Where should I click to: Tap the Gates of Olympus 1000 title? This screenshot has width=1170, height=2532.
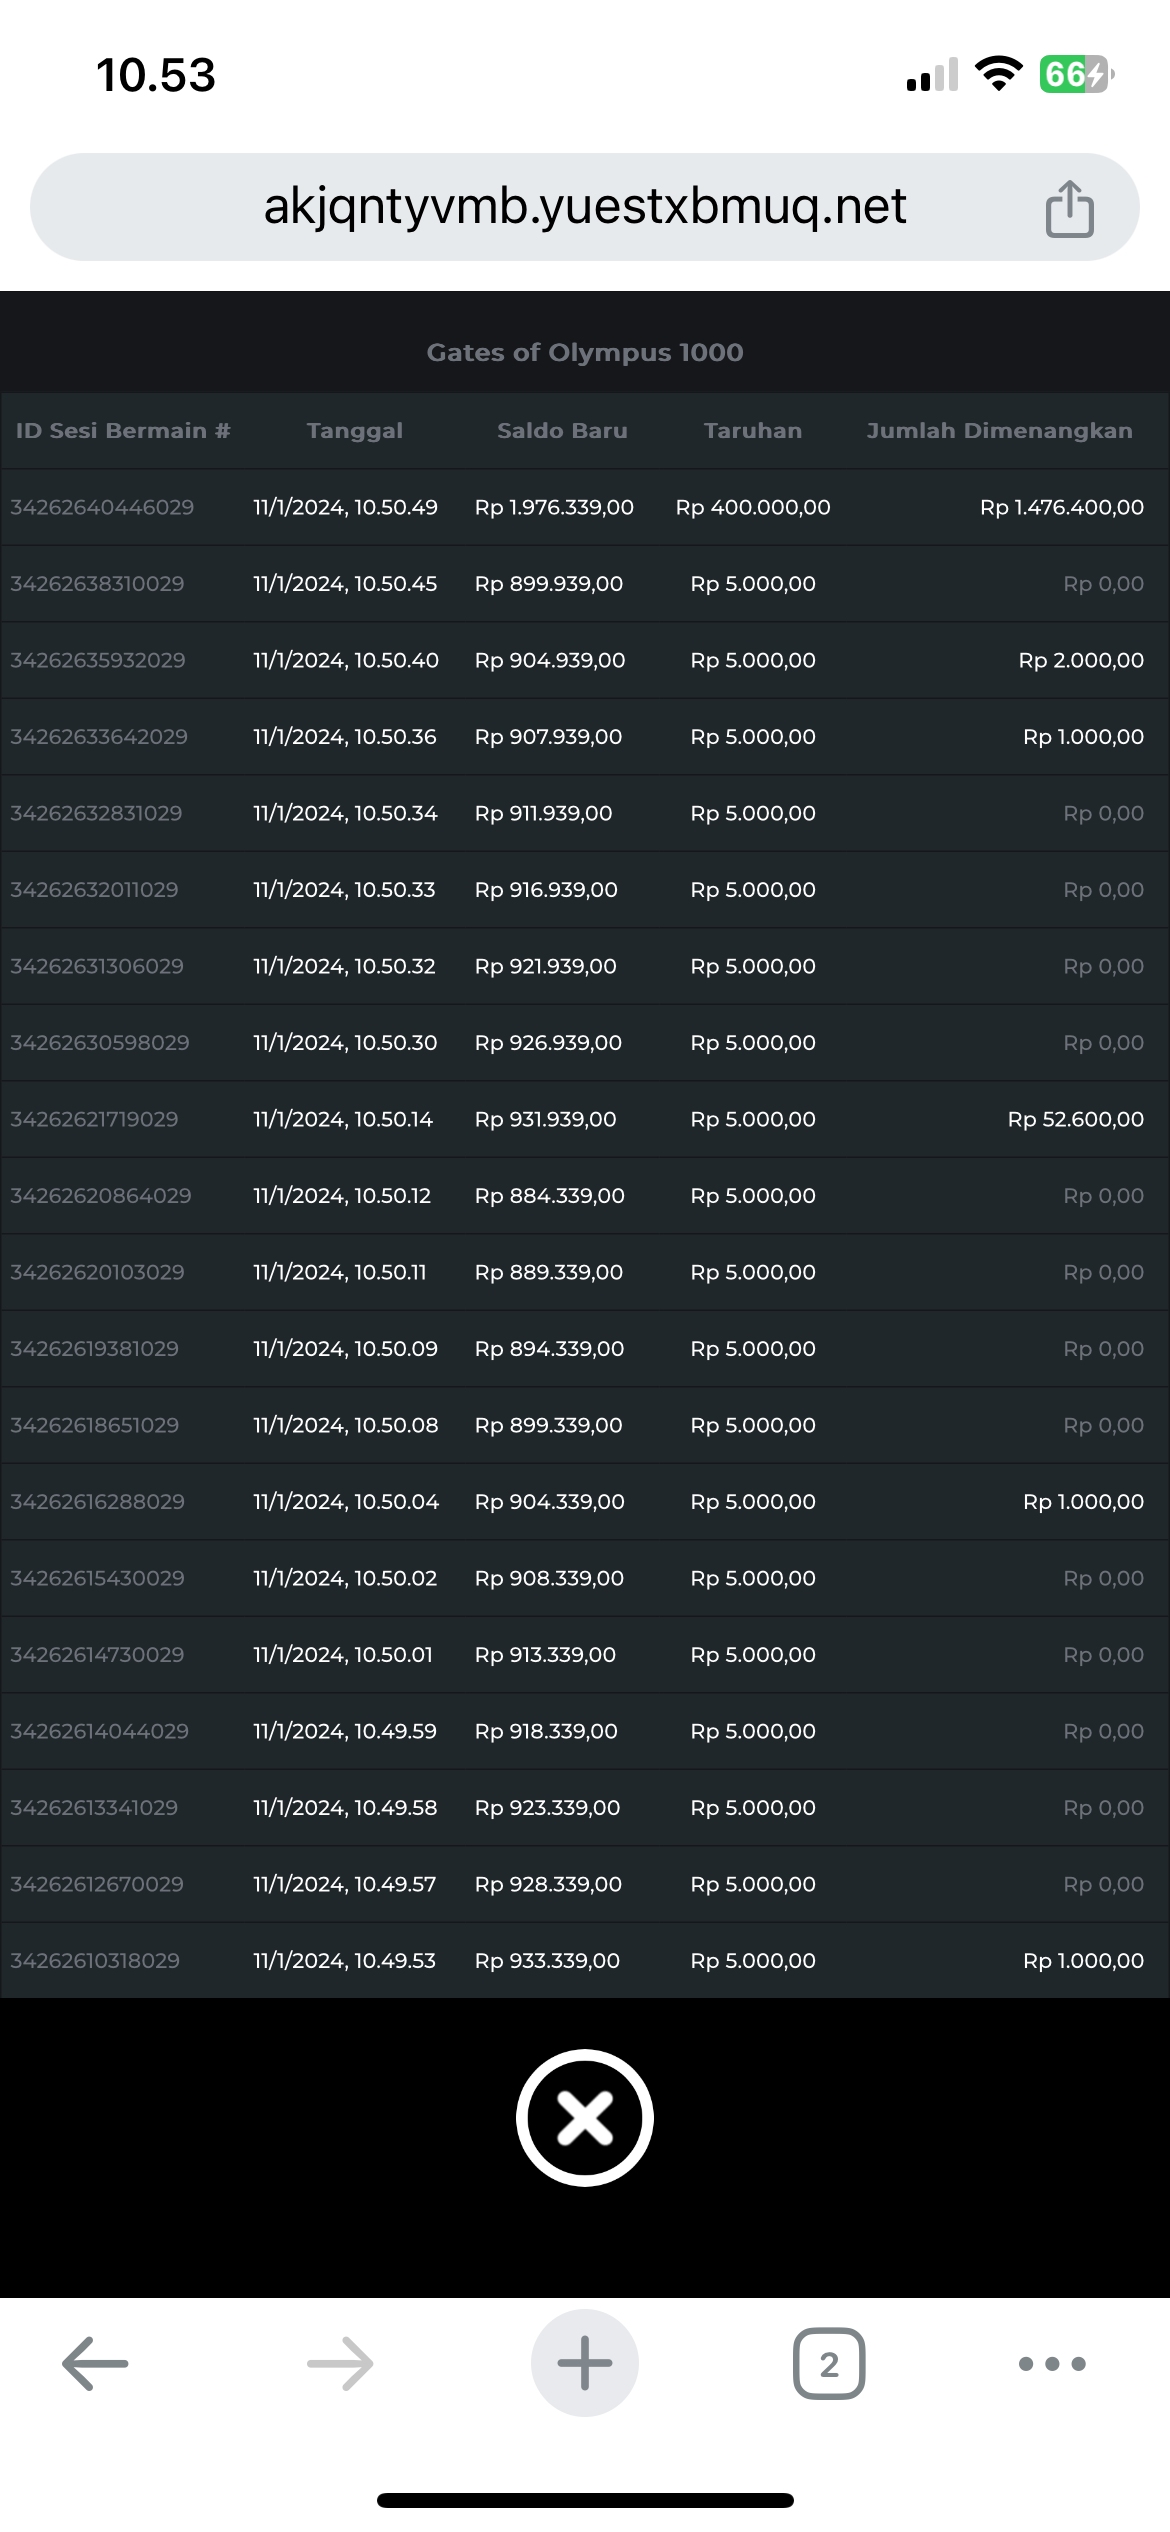584,352
